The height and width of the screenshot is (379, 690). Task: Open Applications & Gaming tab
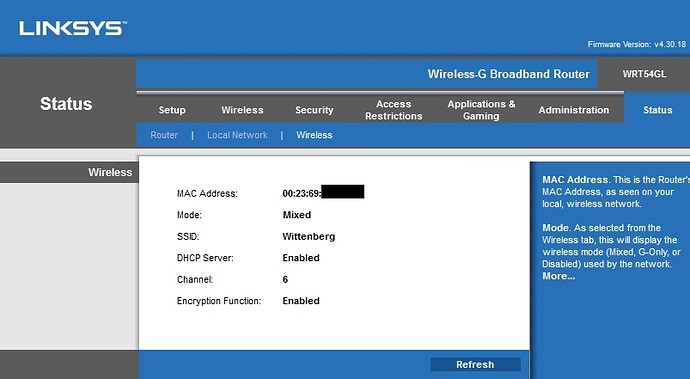coord(481,110)
